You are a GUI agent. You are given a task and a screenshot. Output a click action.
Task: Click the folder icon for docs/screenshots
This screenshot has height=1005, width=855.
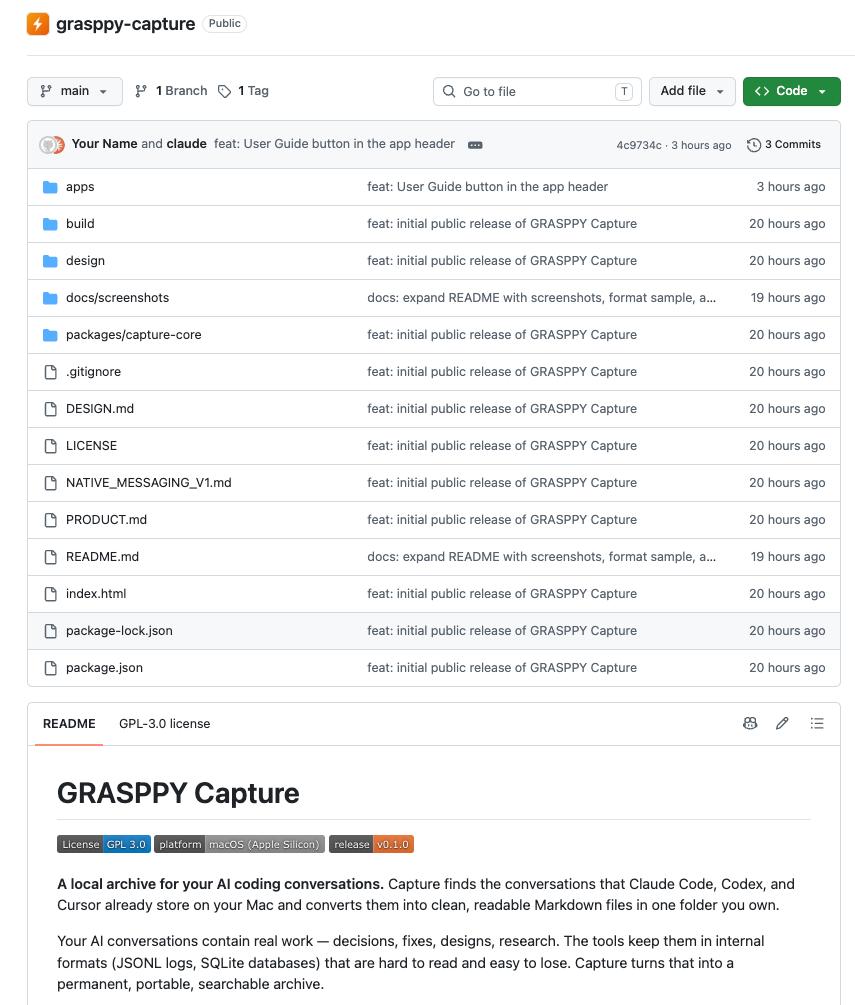pos(50,298)
